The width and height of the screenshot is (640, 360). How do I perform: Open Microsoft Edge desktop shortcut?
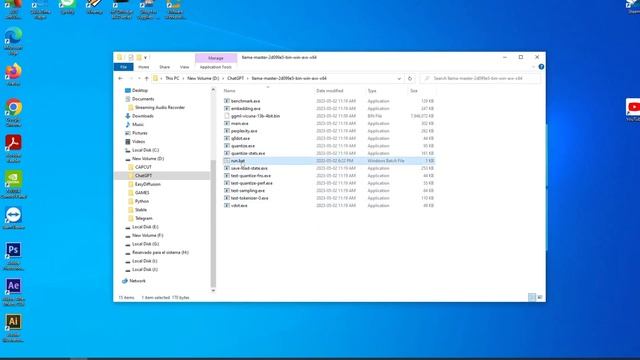click(13, 41)
